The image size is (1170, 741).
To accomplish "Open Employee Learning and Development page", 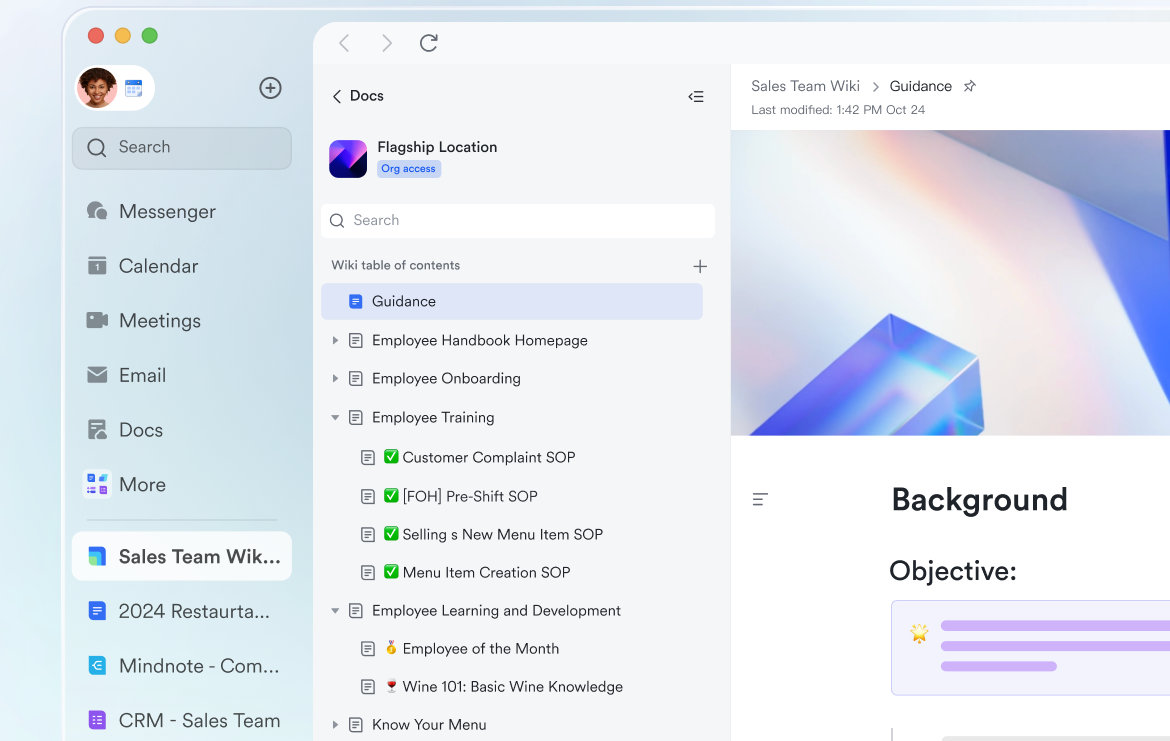I will pyautogui.click(x=495, y=610).
